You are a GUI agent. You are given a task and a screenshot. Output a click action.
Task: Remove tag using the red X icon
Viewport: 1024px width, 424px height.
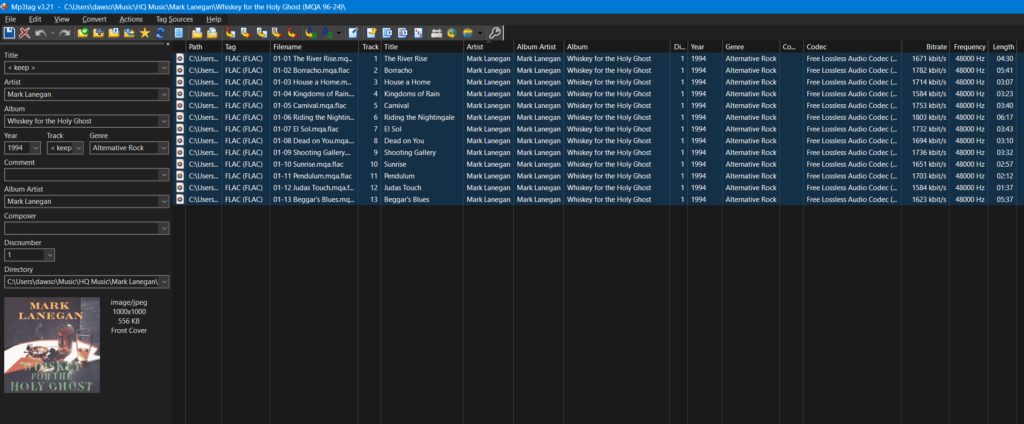(24, 33)
